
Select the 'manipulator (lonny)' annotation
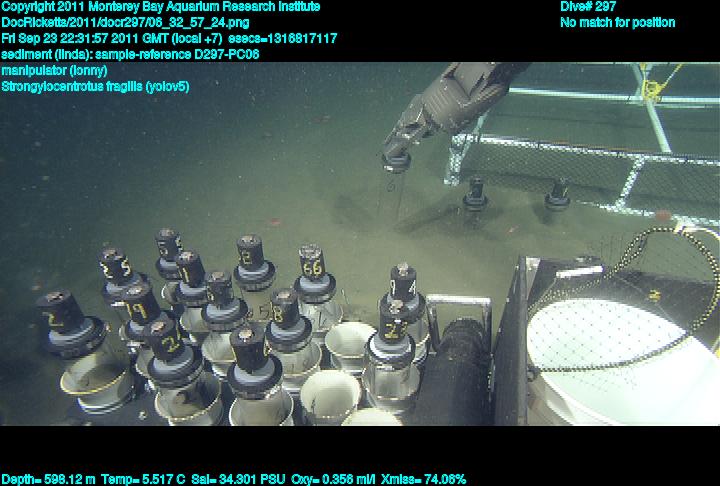coord(54,70)
